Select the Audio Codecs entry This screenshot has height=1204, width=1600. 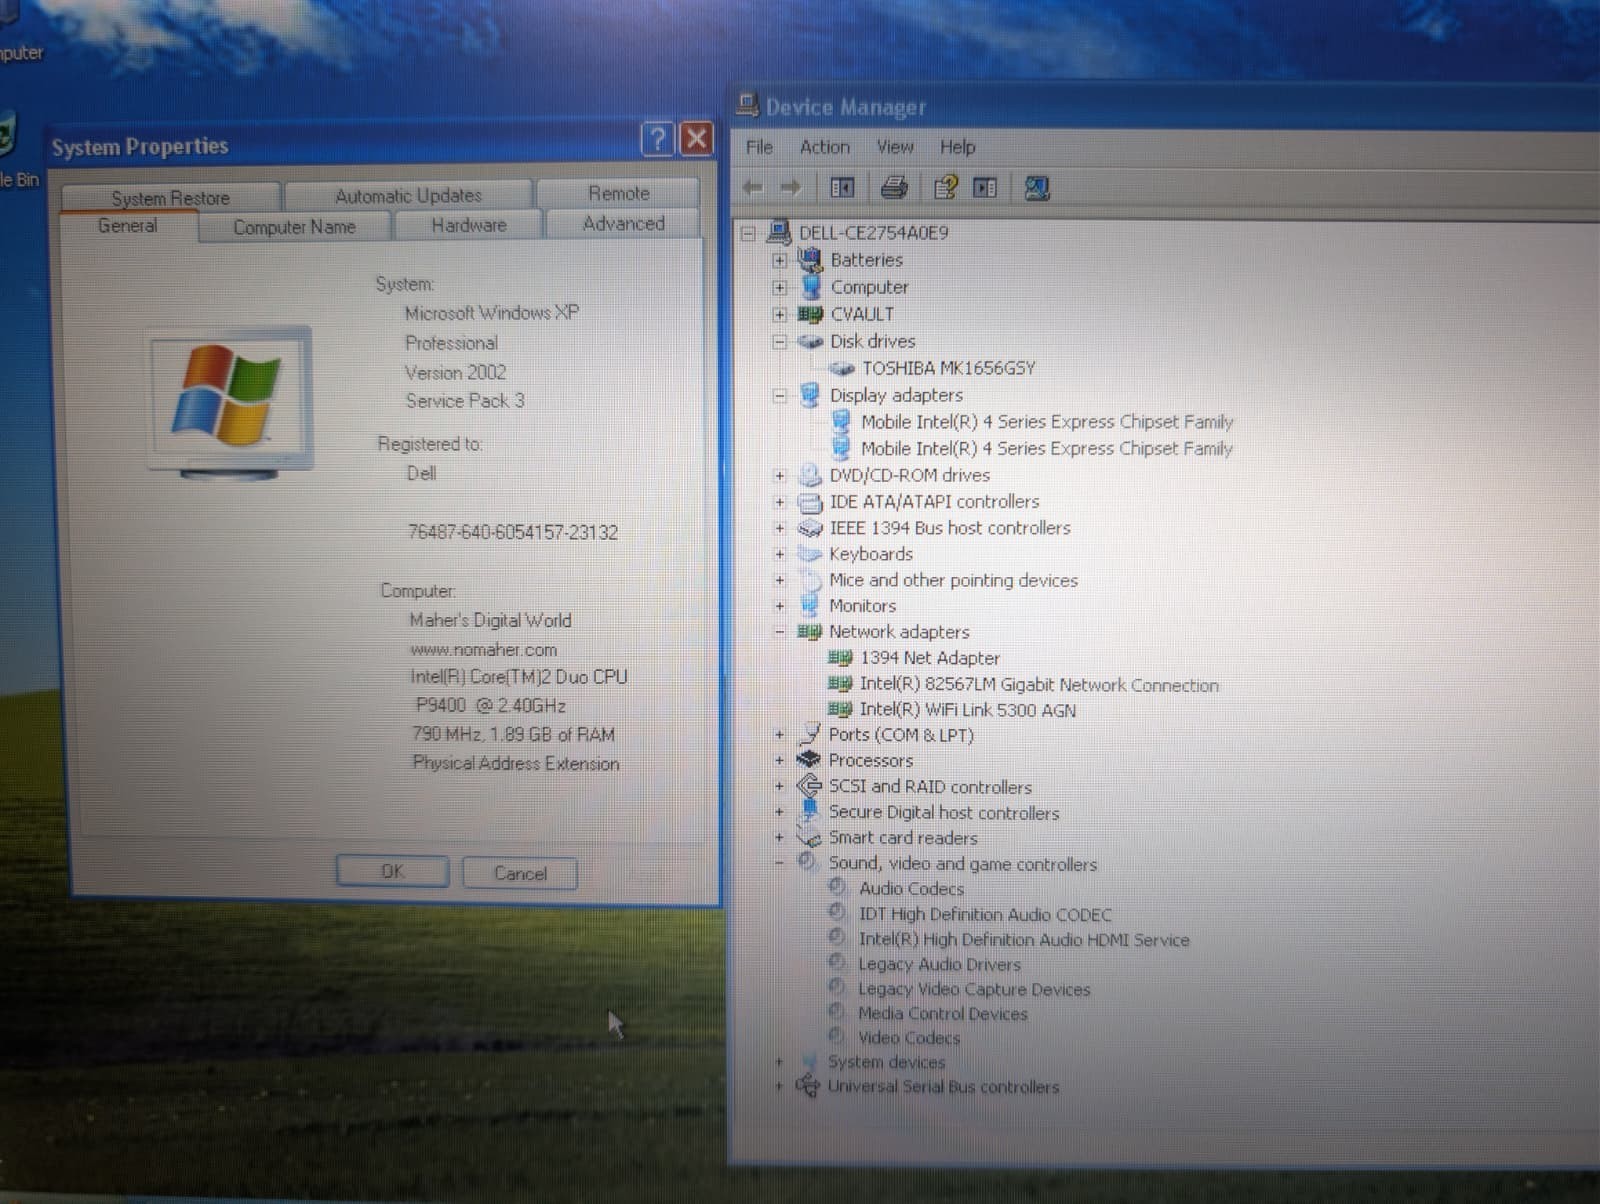coord(911,889)
